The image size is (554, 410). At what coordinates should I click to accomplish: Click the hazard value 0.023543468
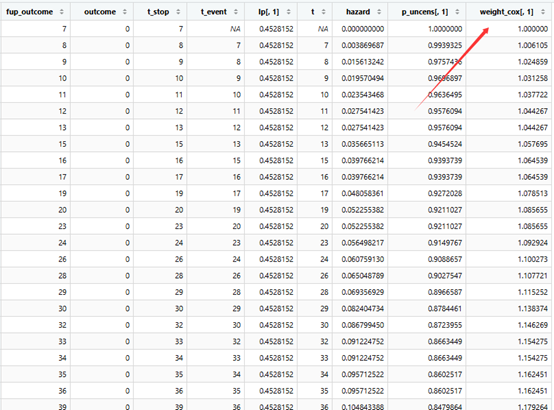click(363, 95)
